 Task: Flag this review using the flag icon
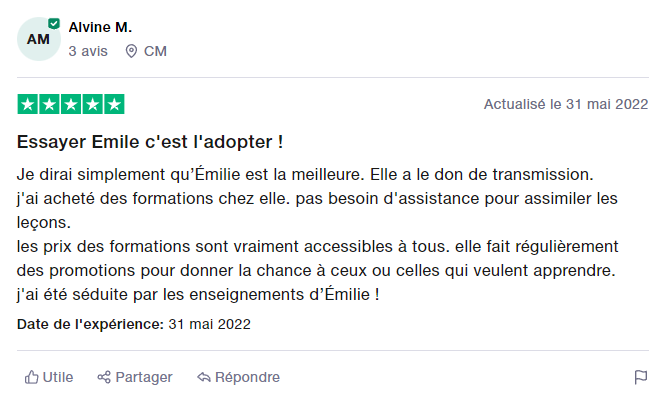point(640,377)
